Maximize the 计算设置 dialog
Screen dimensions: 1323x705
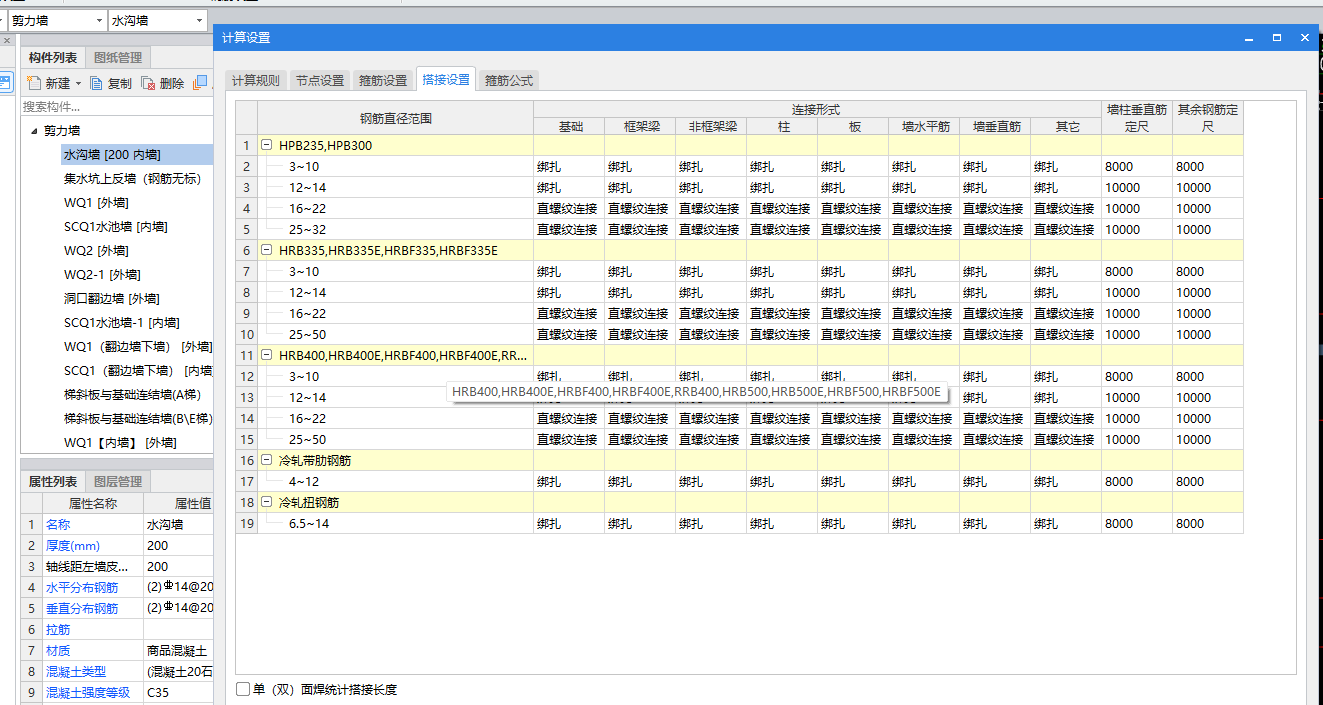[x=1277, y=37]
